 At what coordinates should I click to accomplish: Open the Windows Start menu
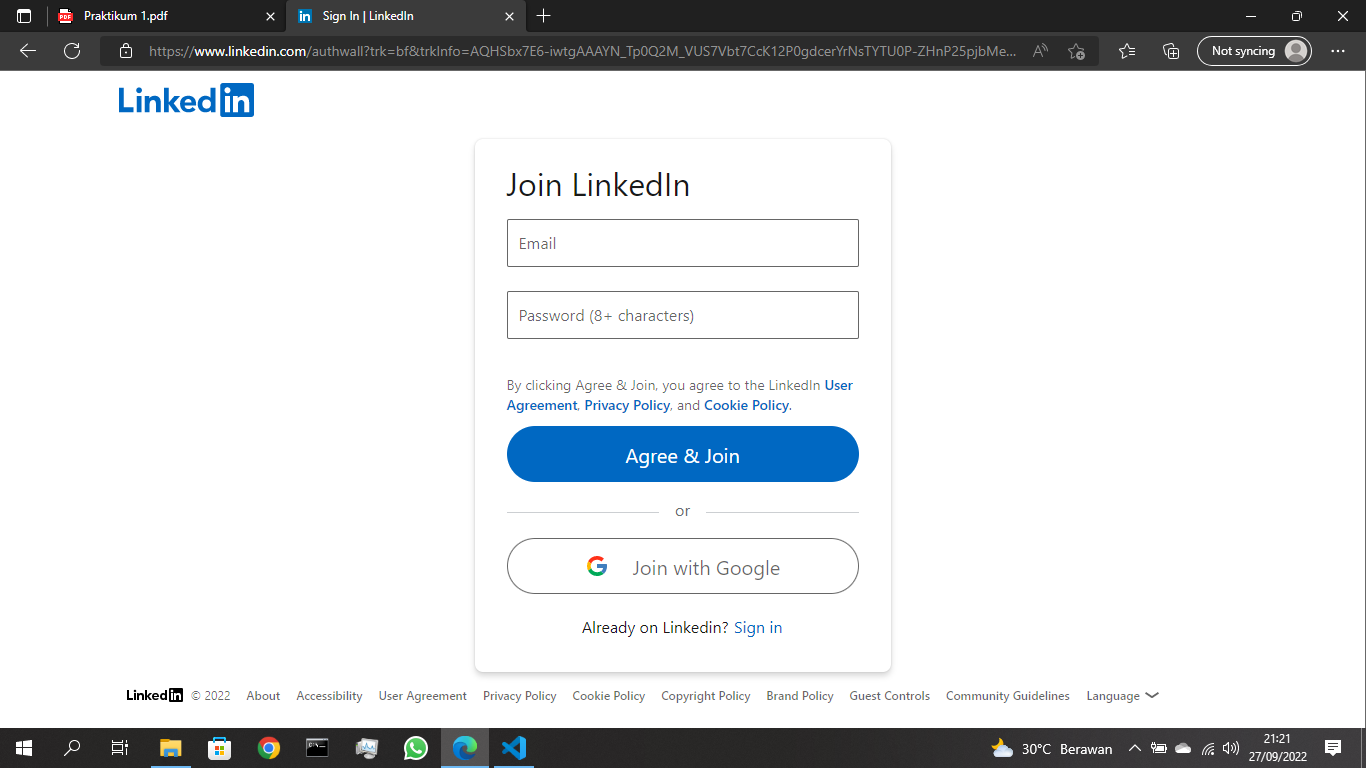pyautogui.click(x=24, y=748)
